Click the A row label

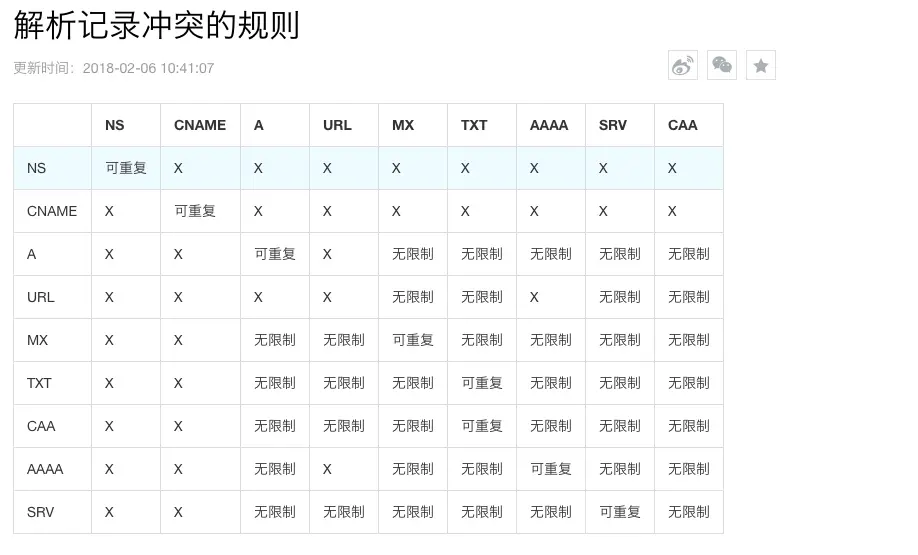click(32, 255)
